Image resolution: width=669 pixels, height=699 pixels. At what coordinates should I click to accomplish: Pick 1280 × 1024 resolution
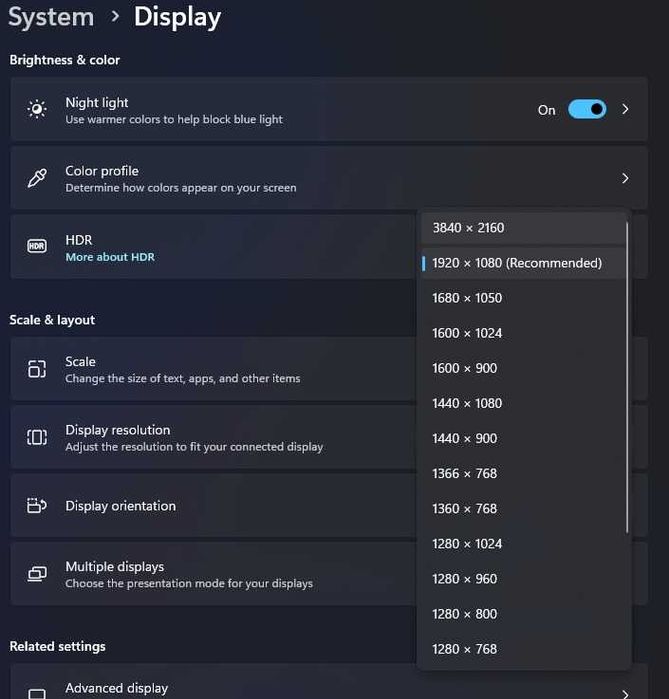pos(522,544)
